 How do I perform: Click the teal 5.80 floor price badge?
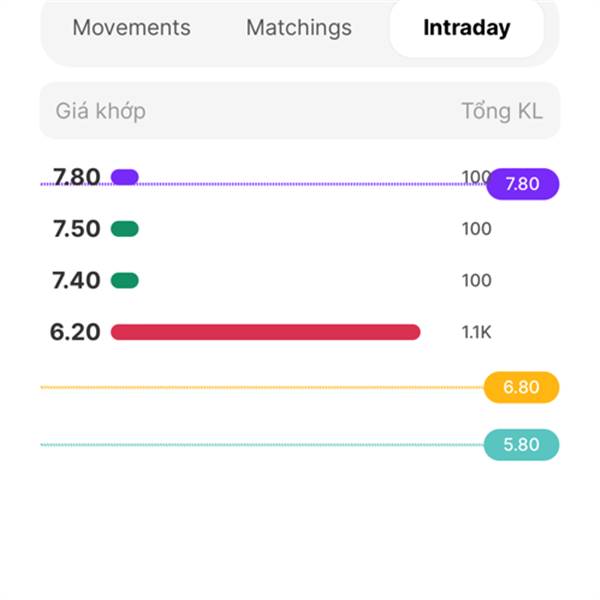(522, 445)
